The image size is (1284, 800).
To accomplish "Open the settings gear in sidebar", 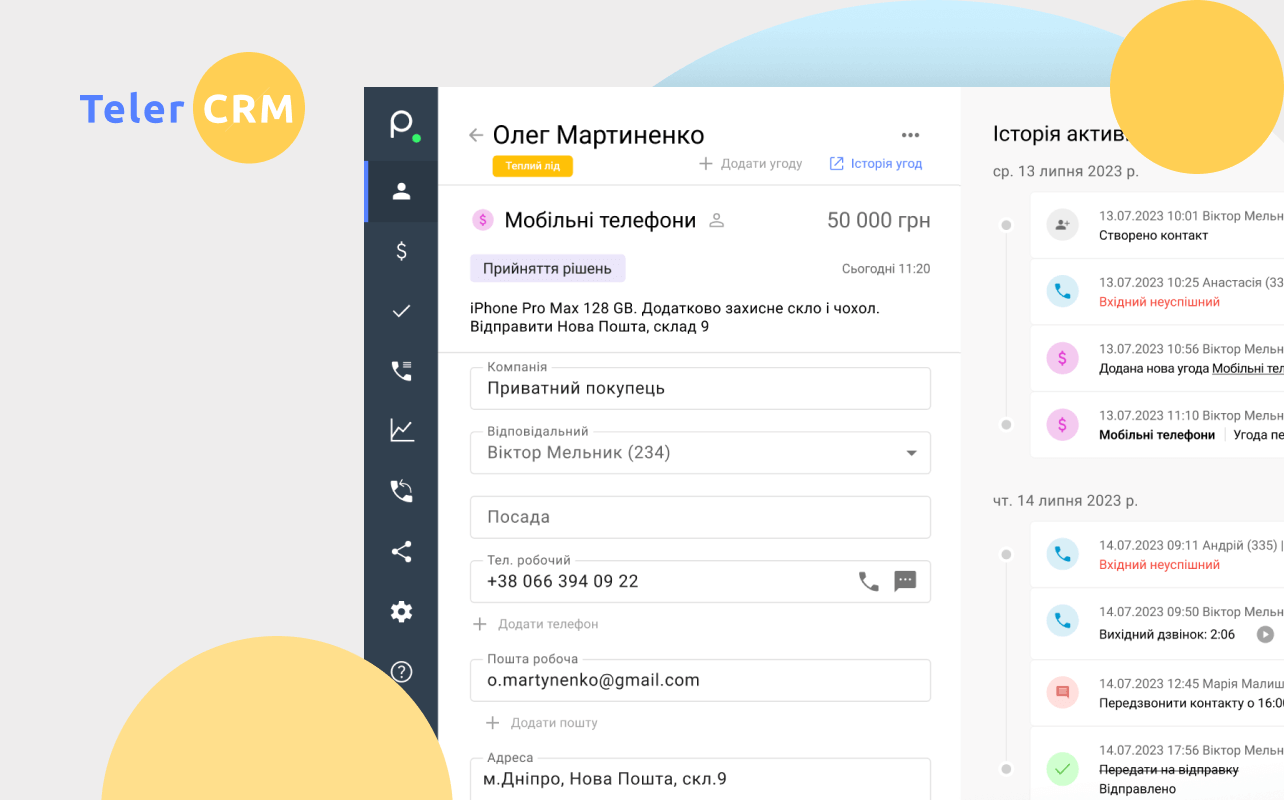I will point(401,611).
